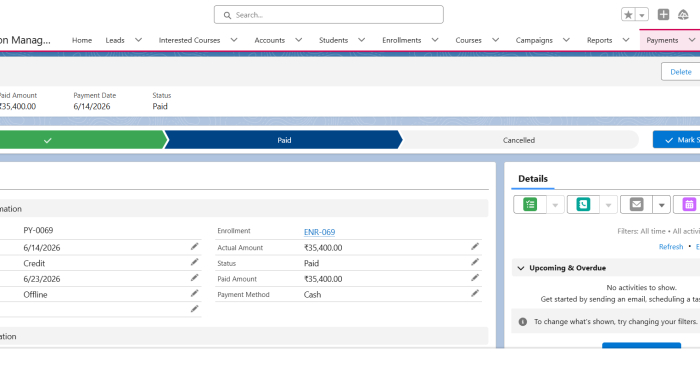Open the Favorites star icon
700x370 pixels.
628,15
